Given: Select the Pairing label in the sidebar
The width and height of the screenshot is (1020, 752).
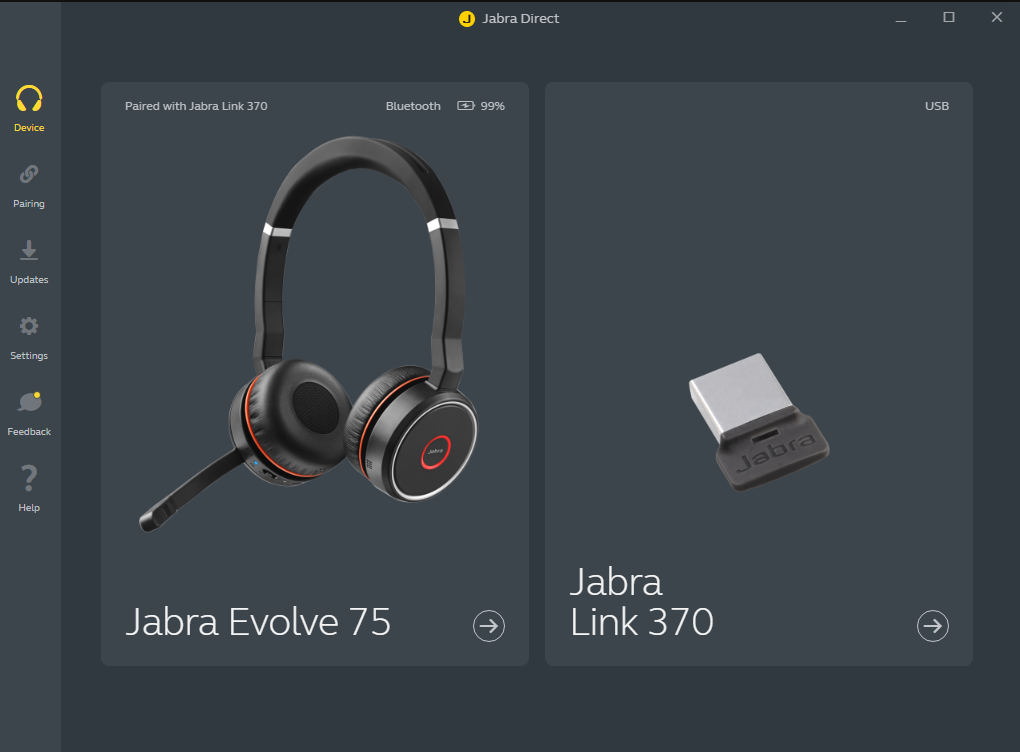Looking at the screenshot, I should (x=29, y=204).
